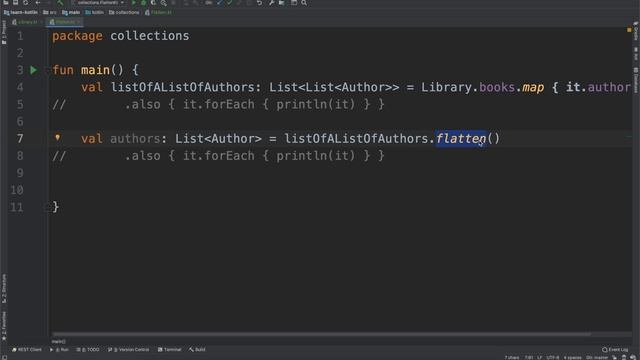Click the Synchronize refresh icon in the toolbar
The width and height of the screenshot is (640, 360).
[x=25, y=3]
